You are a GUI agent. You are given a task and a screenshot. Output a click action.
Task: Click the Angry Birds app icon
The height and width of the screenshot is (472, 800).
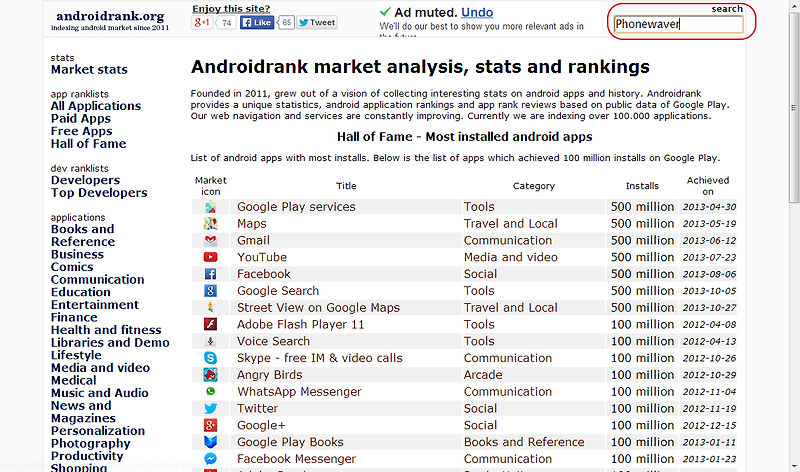pos(210,375)
